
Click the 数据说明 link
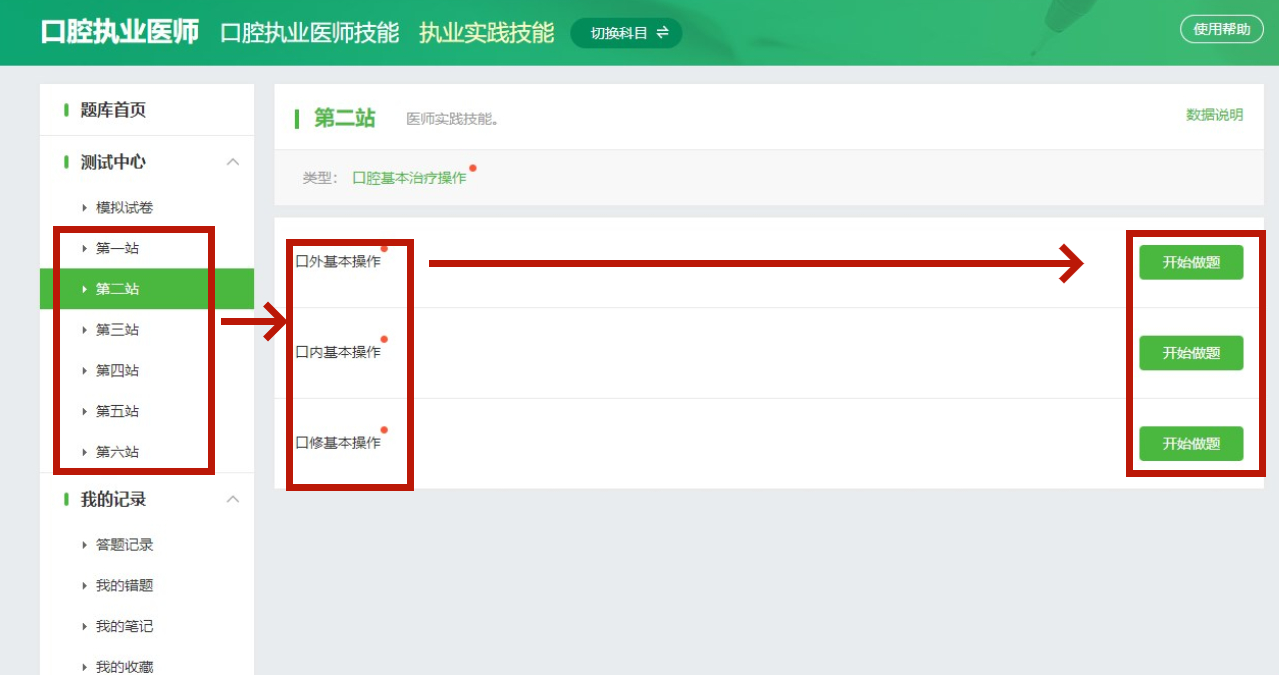click(1214, 115)
